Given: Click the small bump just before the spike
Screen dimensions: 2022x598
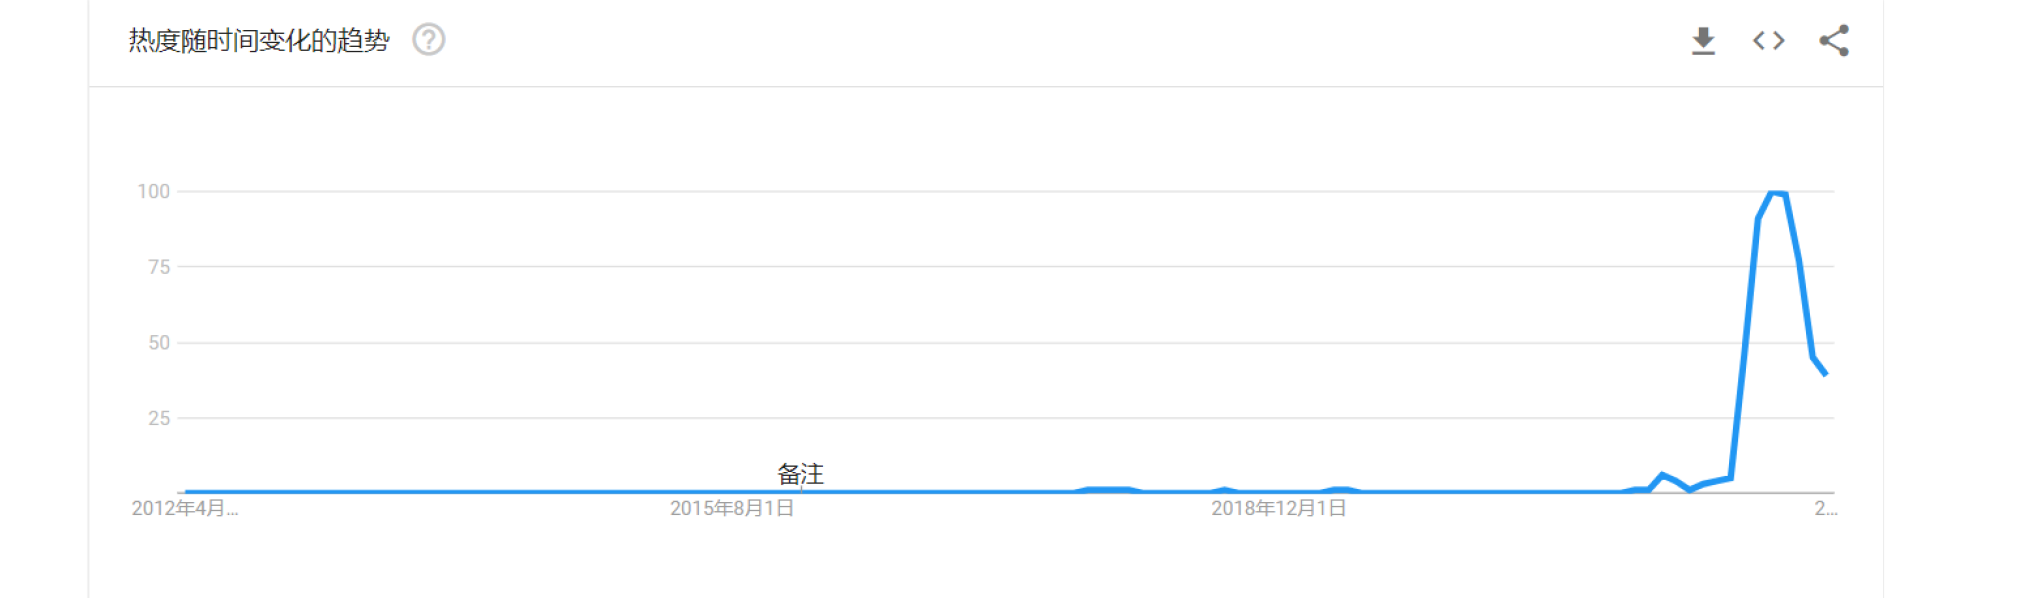Looking at the screenshot, I should pos(1663,476).
